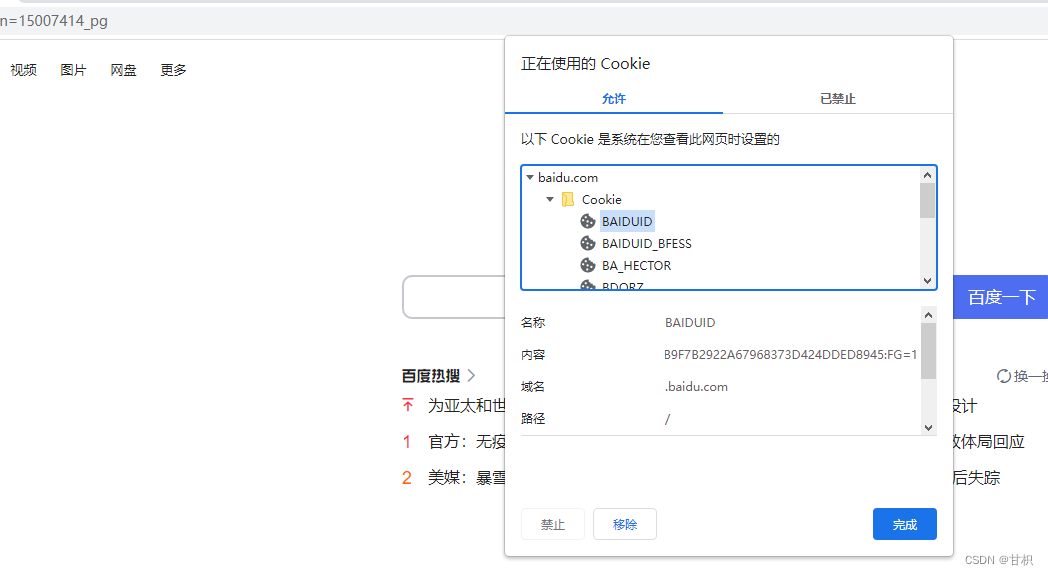The image size is (1048, 575).
Task: Click the yellow Cookie folder icon
Action: click(x=567, y=199)
